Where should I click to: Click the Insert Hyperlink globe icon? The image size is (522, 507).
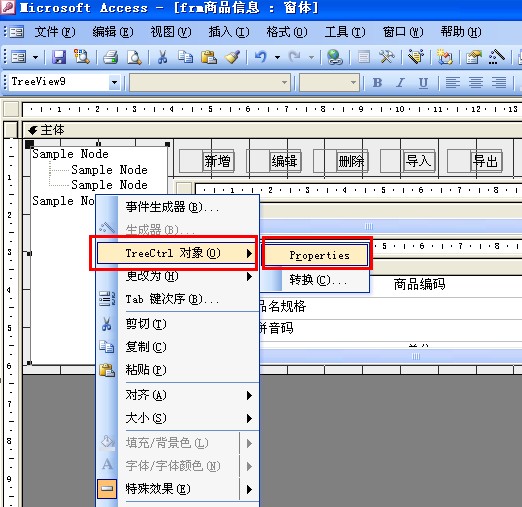[x=335, y=57]
